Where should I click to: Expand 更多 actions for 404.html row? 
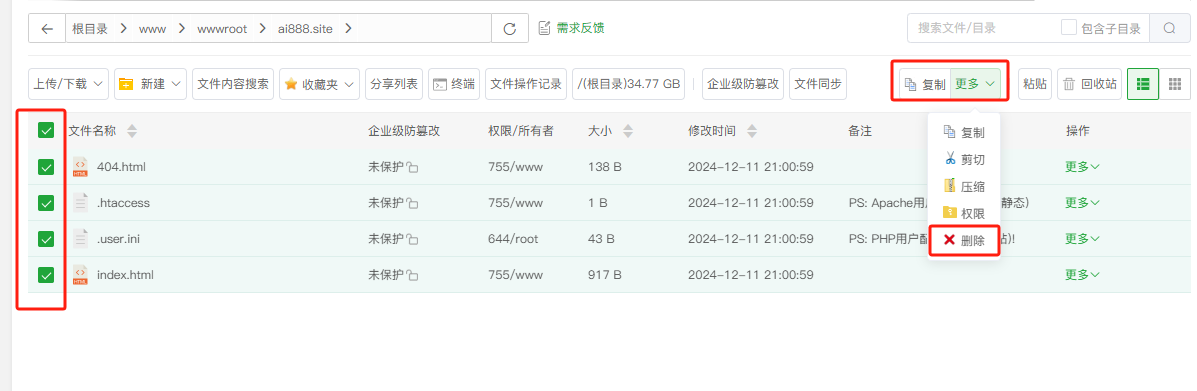pyautogui.click(x=1082, y=166)
